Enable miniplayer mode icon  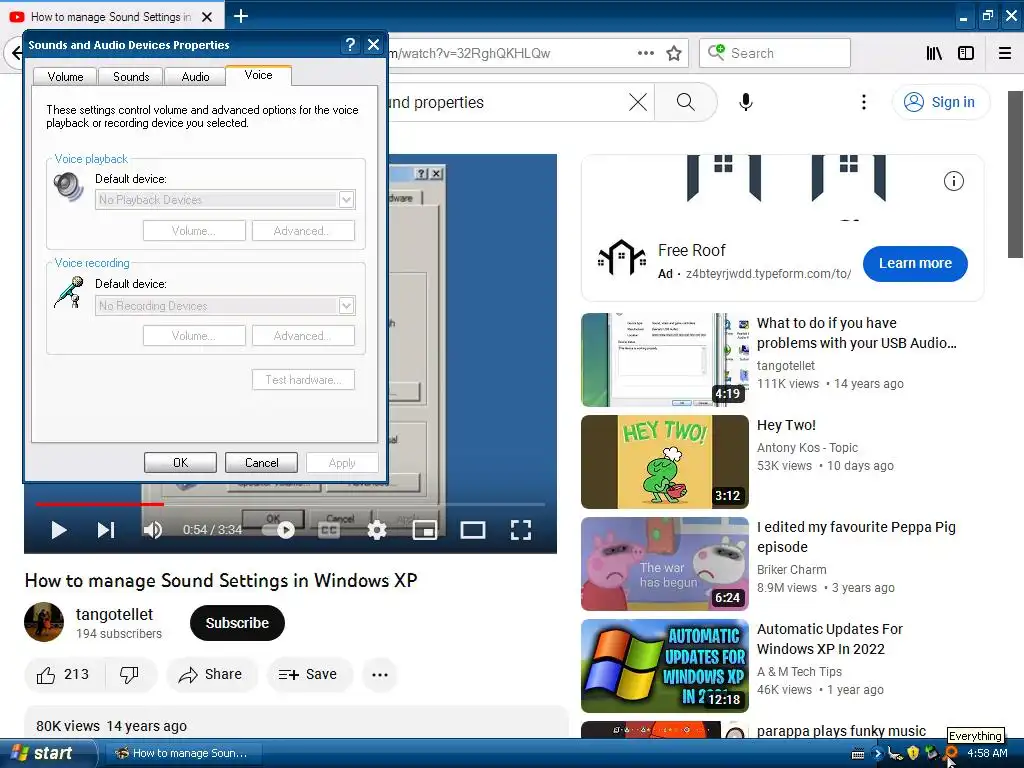pyautogui.click(x=425, y=530)
